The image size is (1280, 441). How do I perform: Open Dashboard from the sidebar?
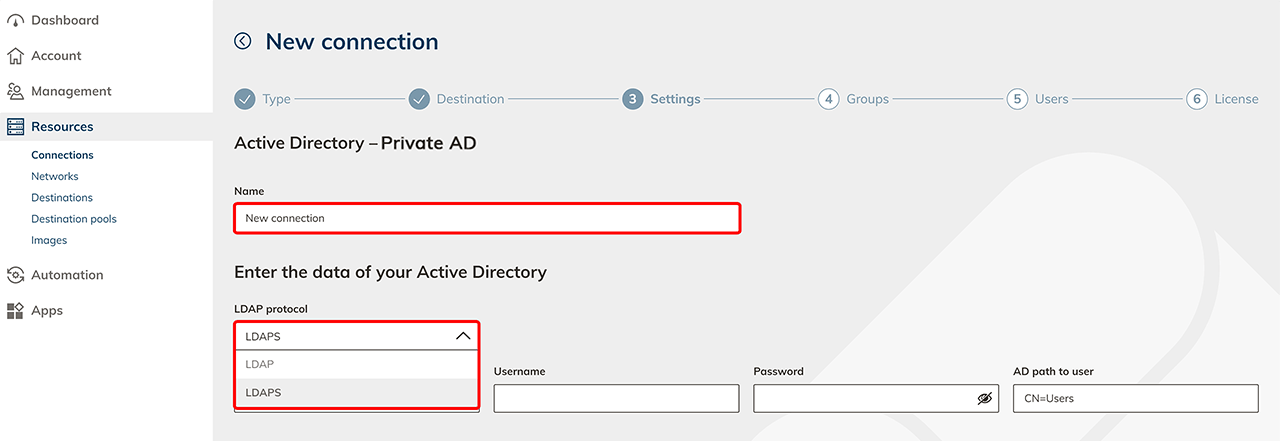tap(64, 20)
